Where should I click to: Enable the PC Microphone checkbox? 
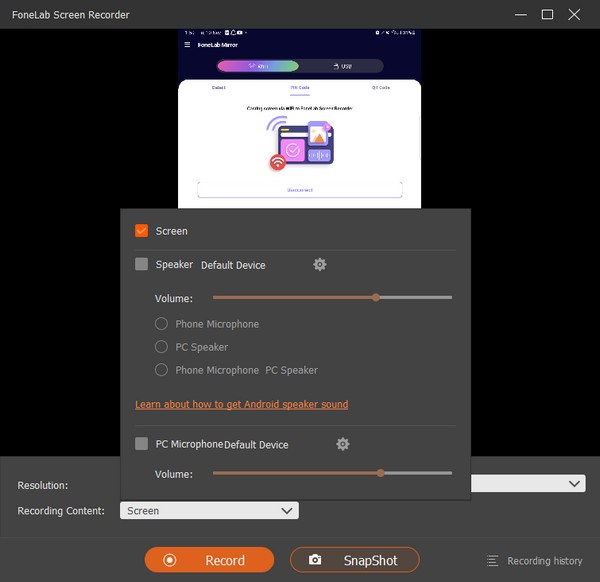pos(142,443)
